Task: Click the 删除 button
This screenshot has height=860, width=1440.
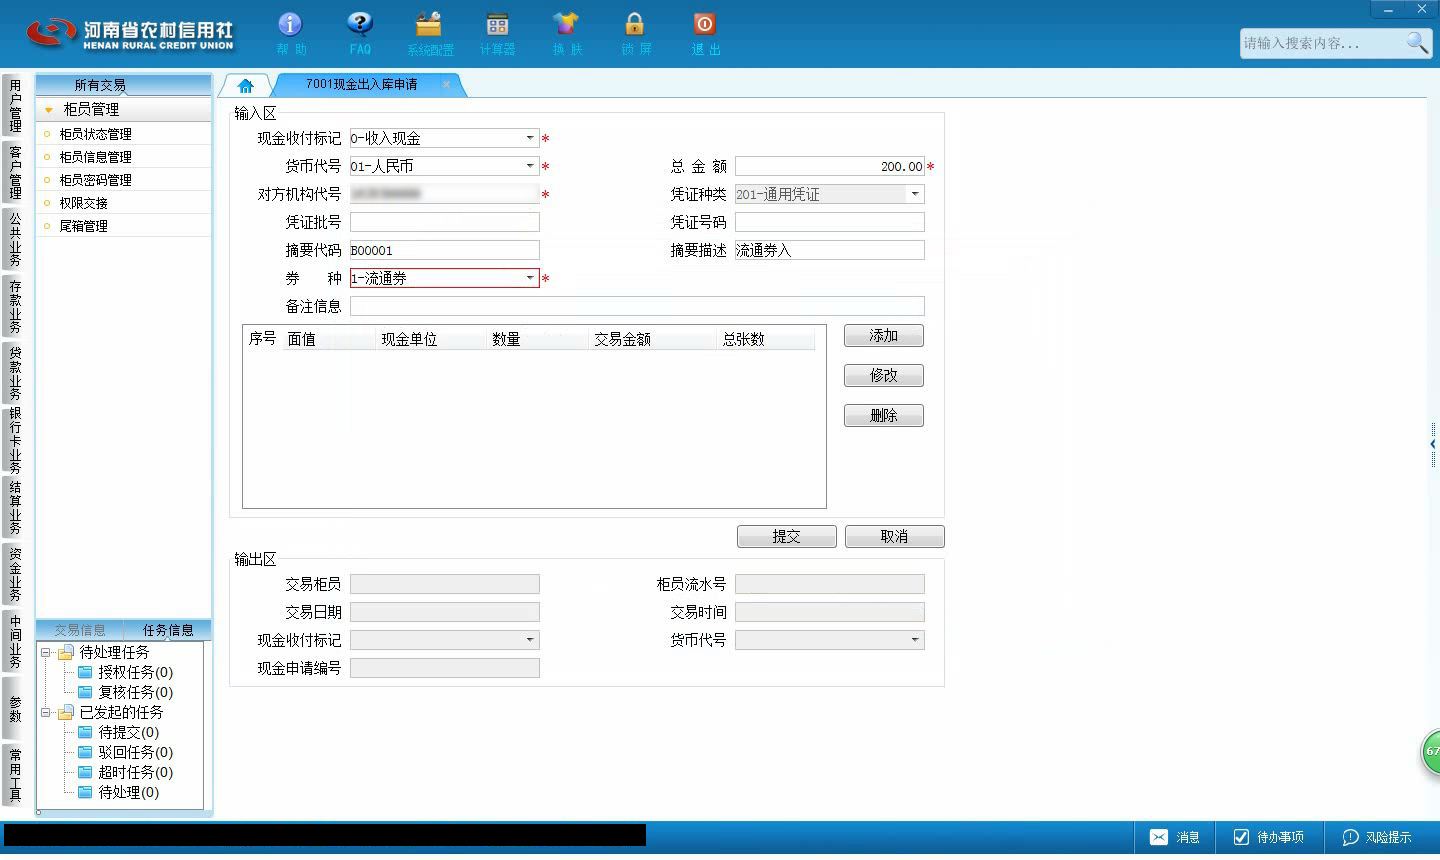Action: (x=884, y=416)
